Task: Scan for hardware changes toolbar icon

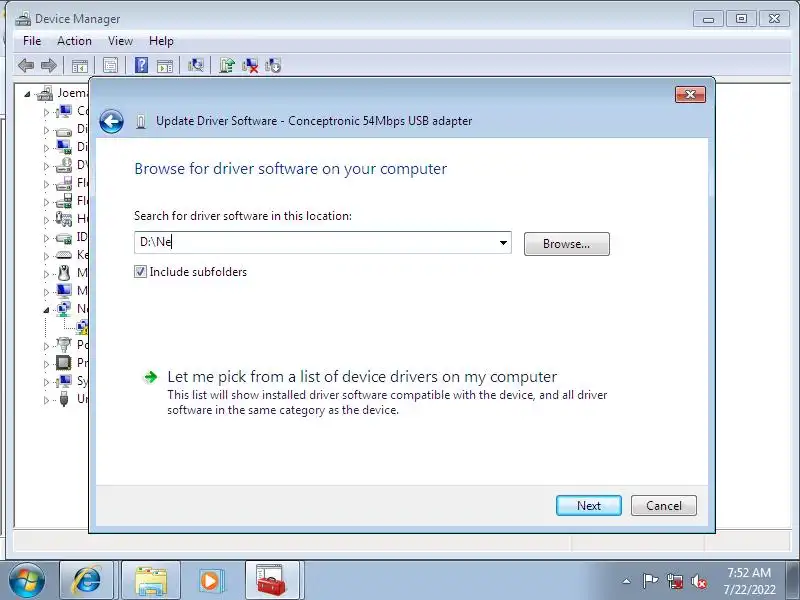Action: coord(195,66)
